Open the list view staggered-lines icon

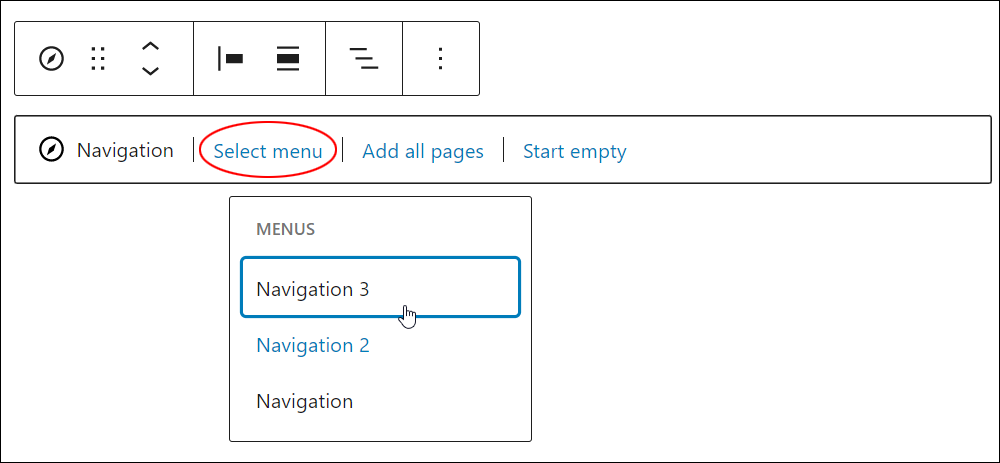(364, 59)
